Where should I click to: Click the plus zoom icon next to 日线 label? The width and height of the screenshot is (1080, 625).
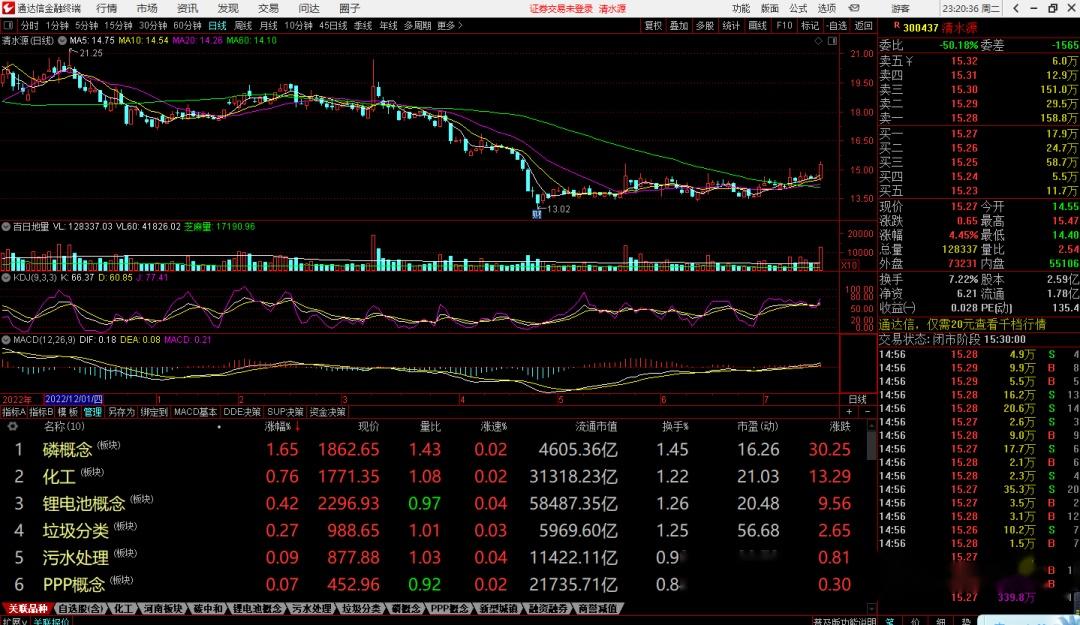(849, 411)
